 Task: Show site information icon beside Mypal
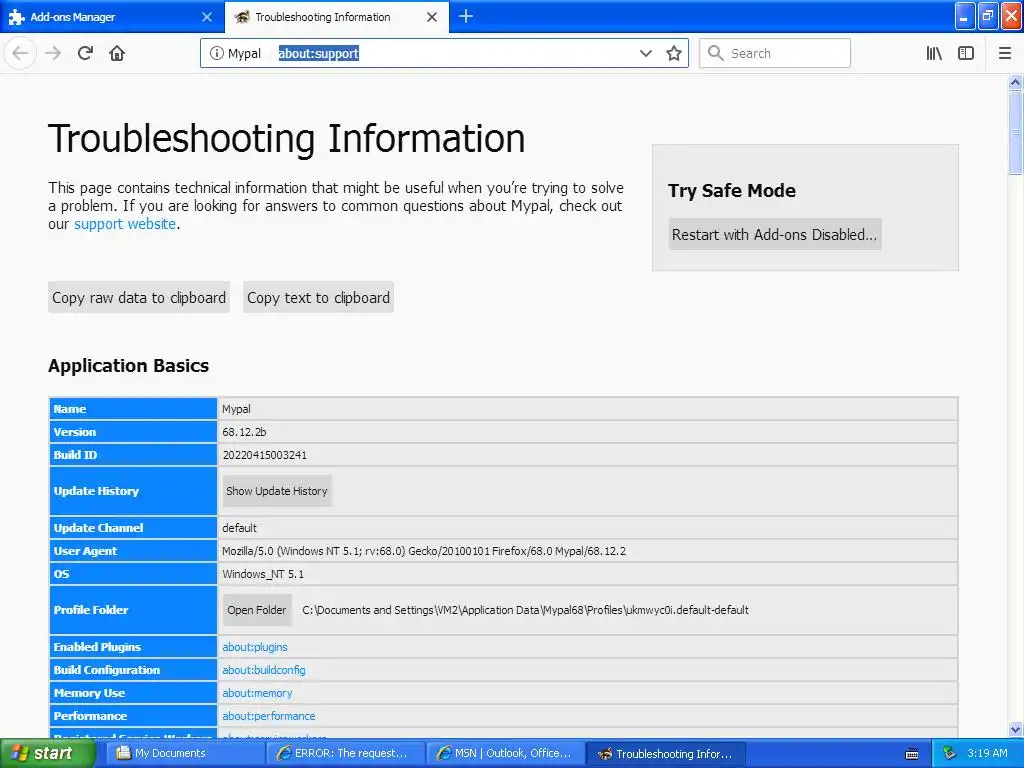pyautogui.click(x=216, y=54)
